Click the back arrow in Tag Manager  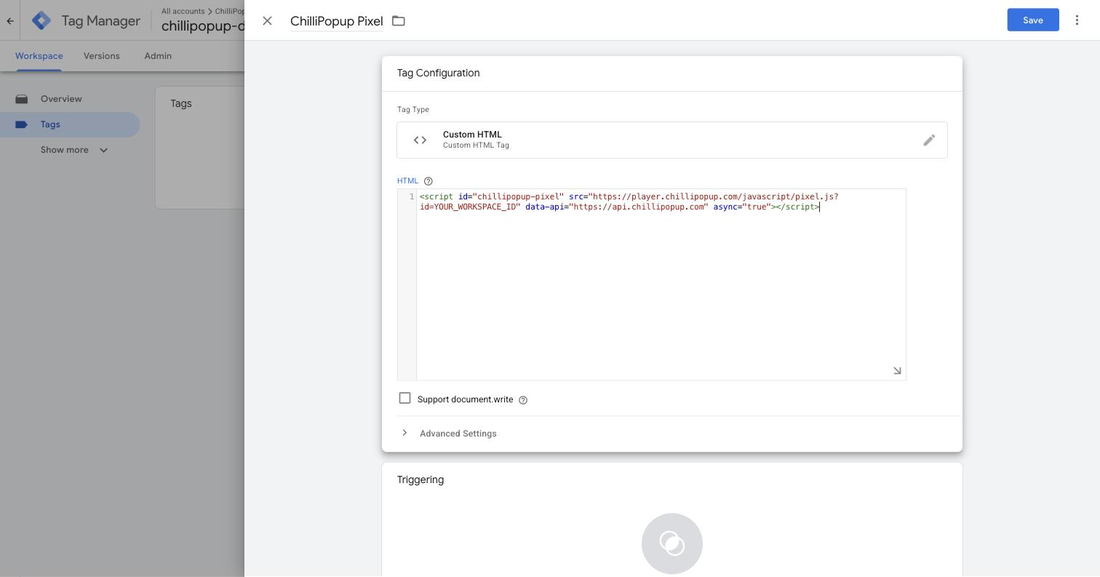click(10, 21)
